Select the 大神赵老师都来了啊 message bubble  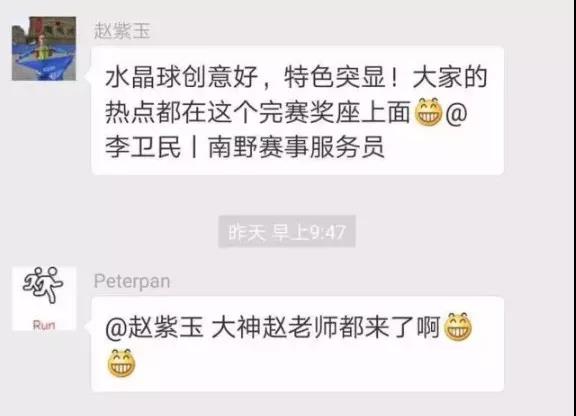click(x=298, y=344)
